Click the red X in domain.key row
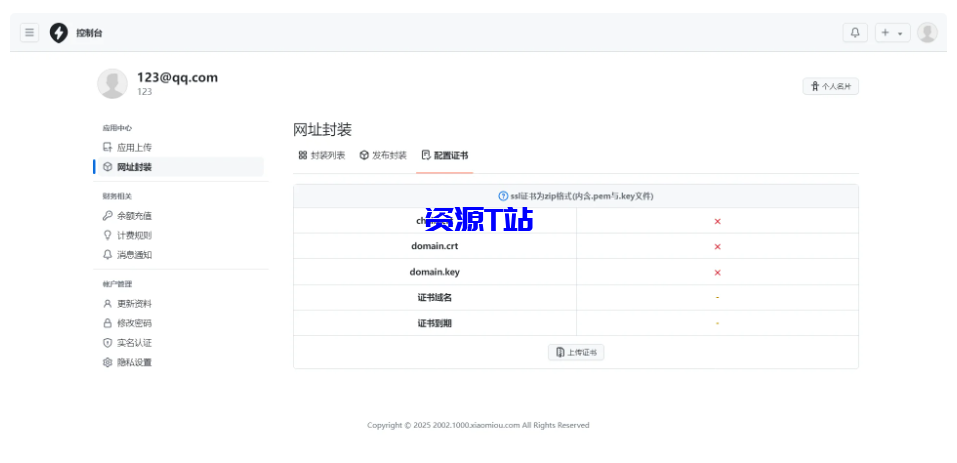 pyautogui.click(x=717, y=272)
